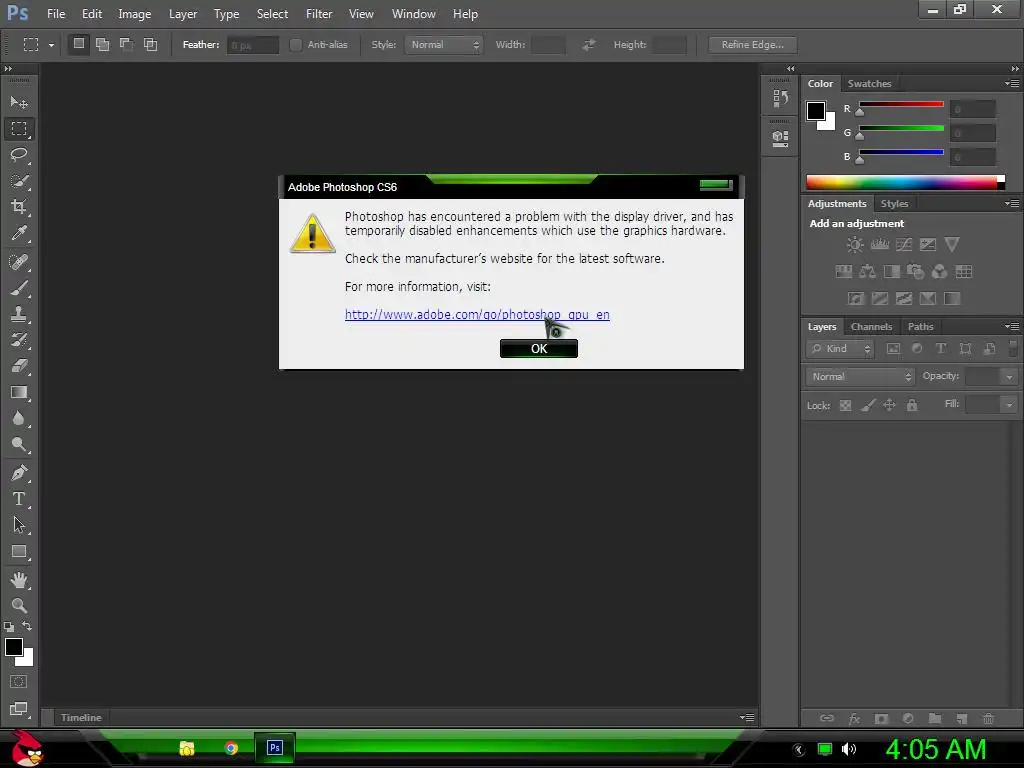The height and width of the screenshot is (768, 1024).
Task: Click OK in the dialog
Action: 539,349
